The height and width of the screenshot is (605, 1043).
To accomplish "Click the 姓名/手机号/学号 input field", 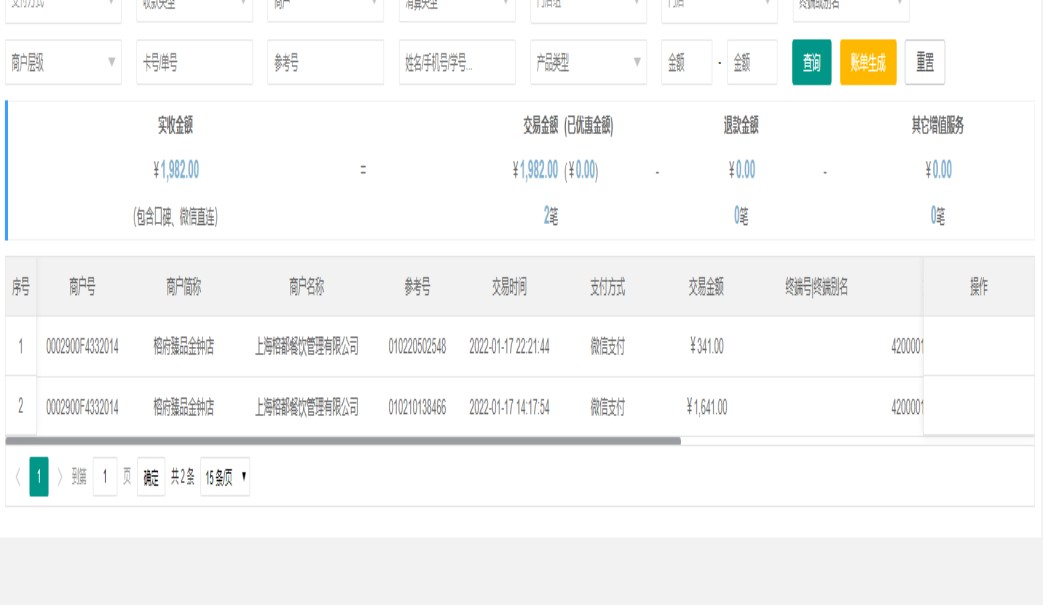I will [457, 63].
